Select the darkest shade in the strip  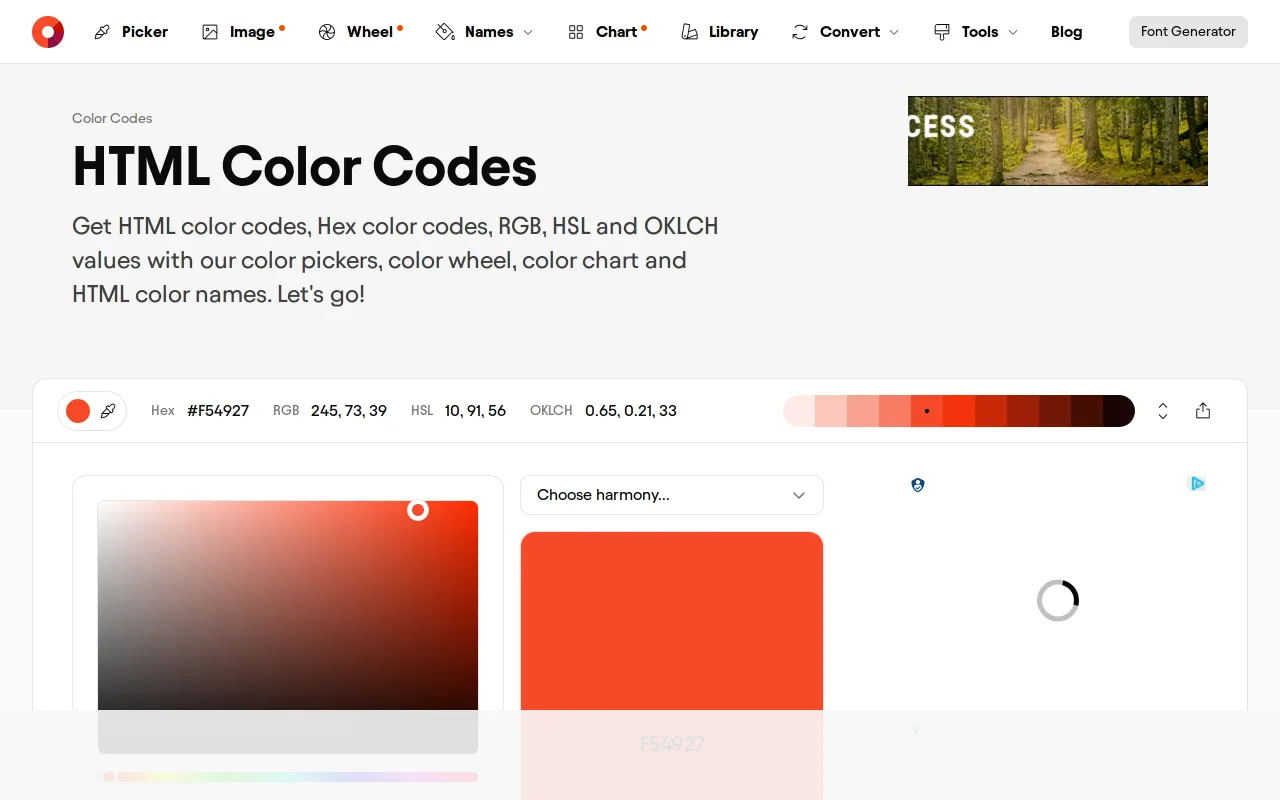point(1119,411)
